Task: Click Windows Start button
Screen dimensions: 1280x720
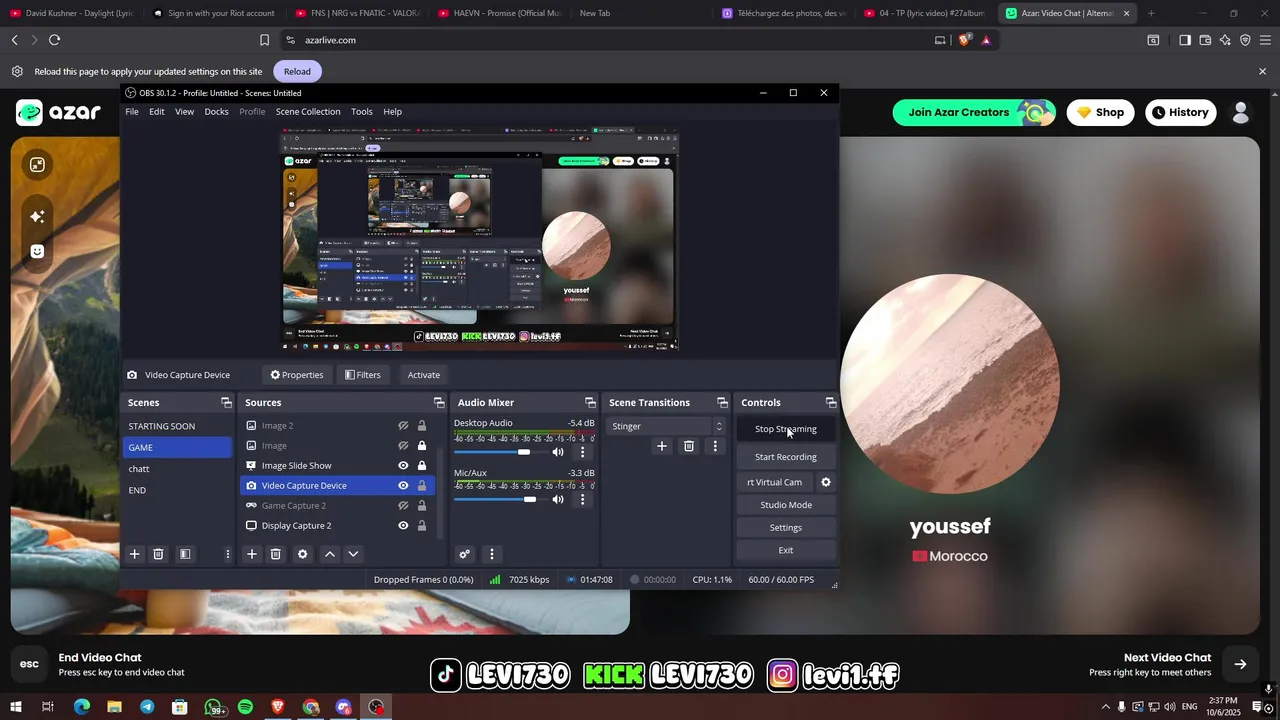Action: 16,707
